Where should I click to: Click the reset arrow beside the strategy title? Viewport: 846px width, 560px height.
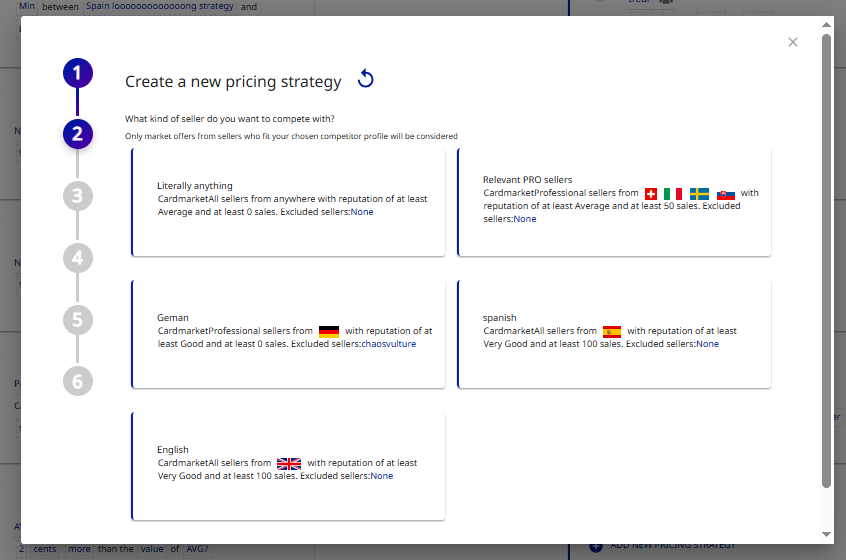365,79
